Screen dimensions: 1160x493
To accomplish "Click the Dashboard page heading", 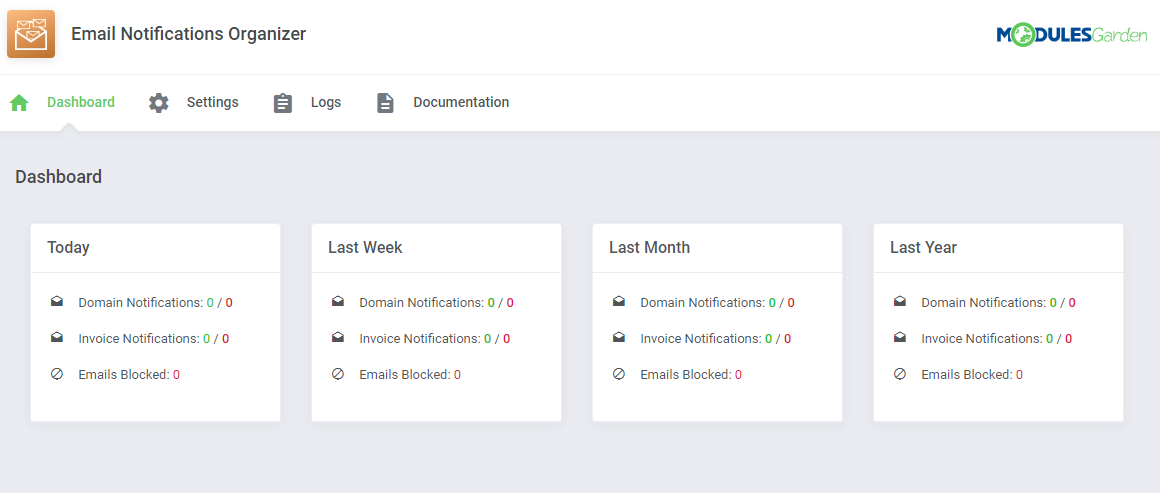I will point(58,177).
